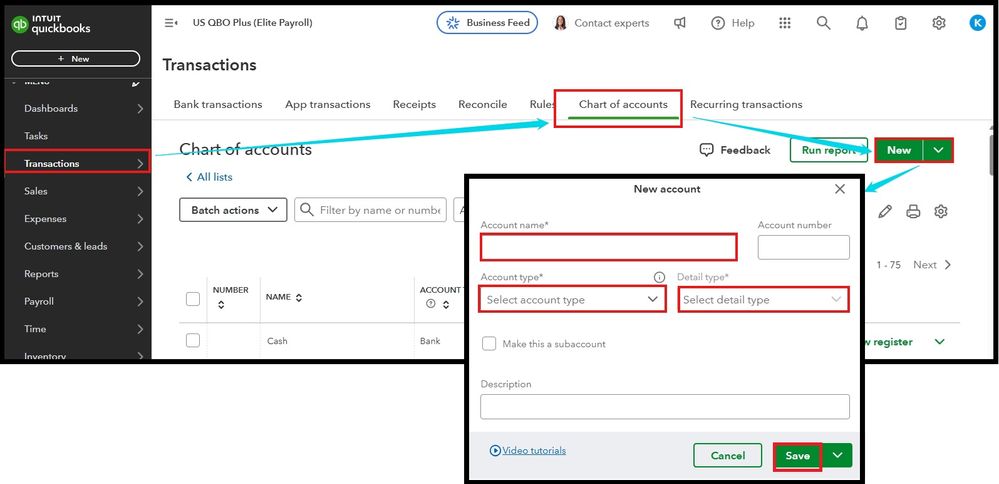Click the Account type column help icon
The height and width of the screenshot is (484, 999).
point(431,304)
